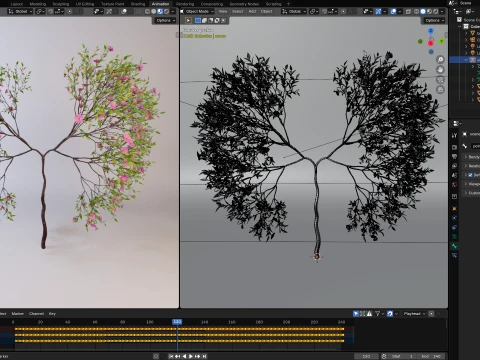
Task: Open the Add menu in the right viewport header
Action: [x=252, y=11]
